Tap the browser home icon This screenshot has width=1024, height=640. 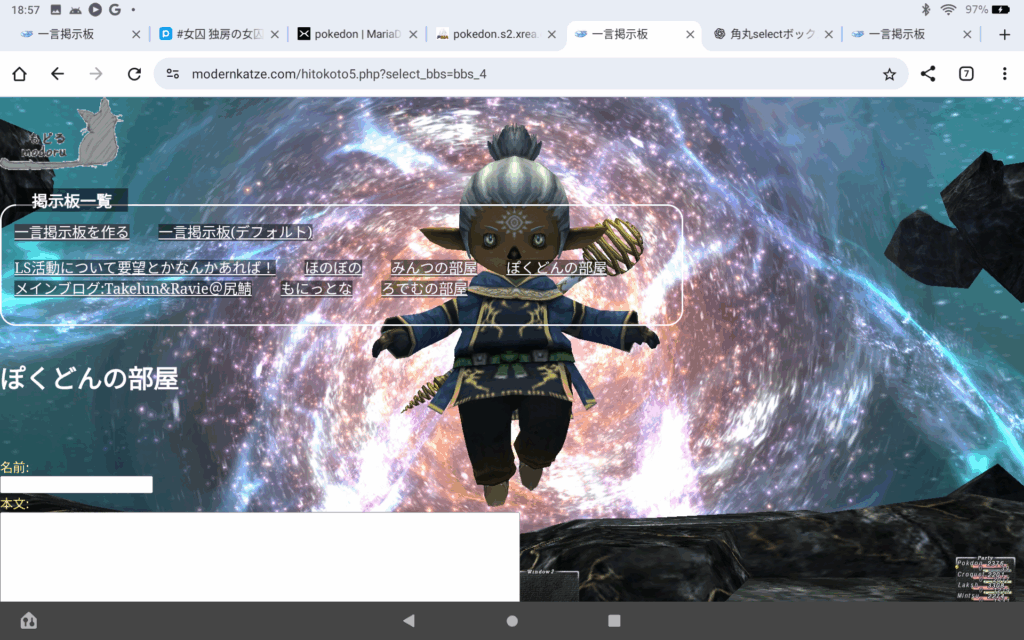click(x=19, y=74)
